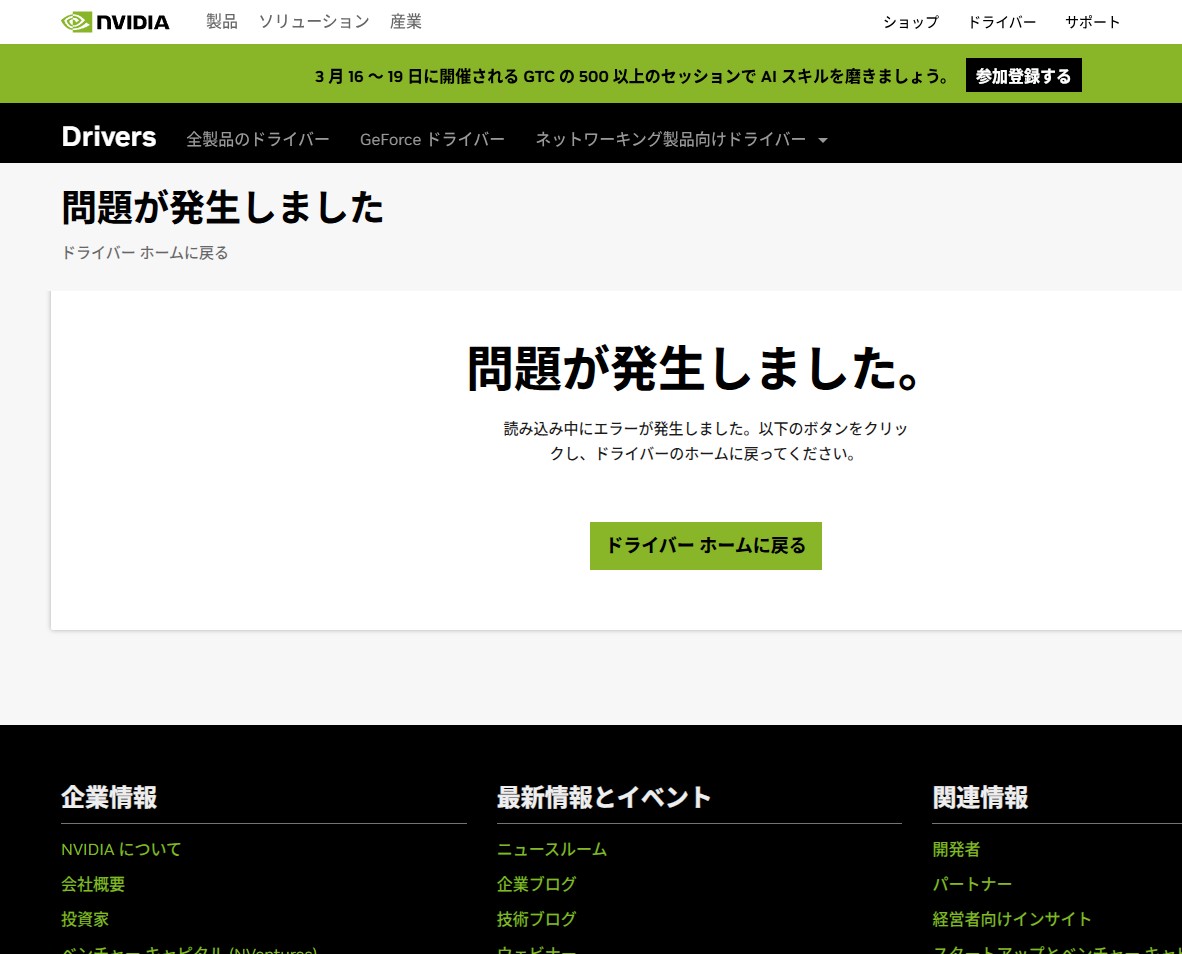Open 会社概要 in the footer
This screenshot has height=954, width=1182.
click(92, 884)
